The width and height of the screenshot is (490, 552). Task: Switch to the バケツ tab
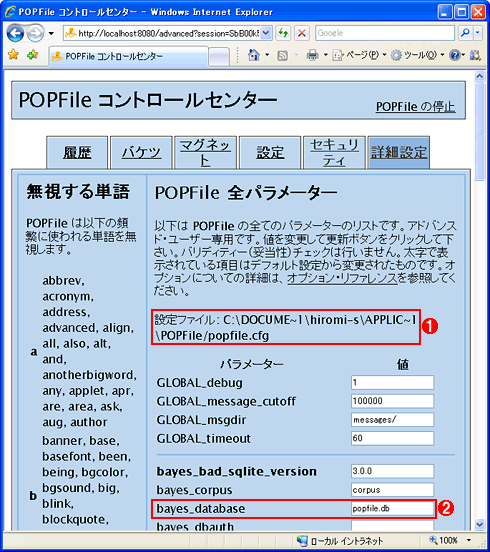(141, 152)
